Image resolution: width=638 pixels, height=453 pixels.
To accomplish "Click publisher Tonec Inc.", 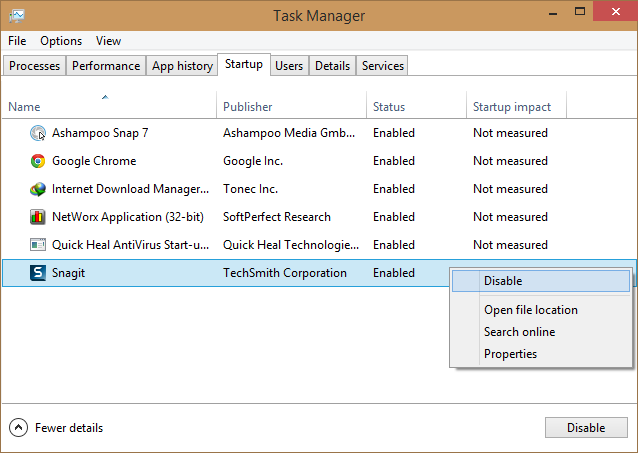I will click(x=250, y=189).
